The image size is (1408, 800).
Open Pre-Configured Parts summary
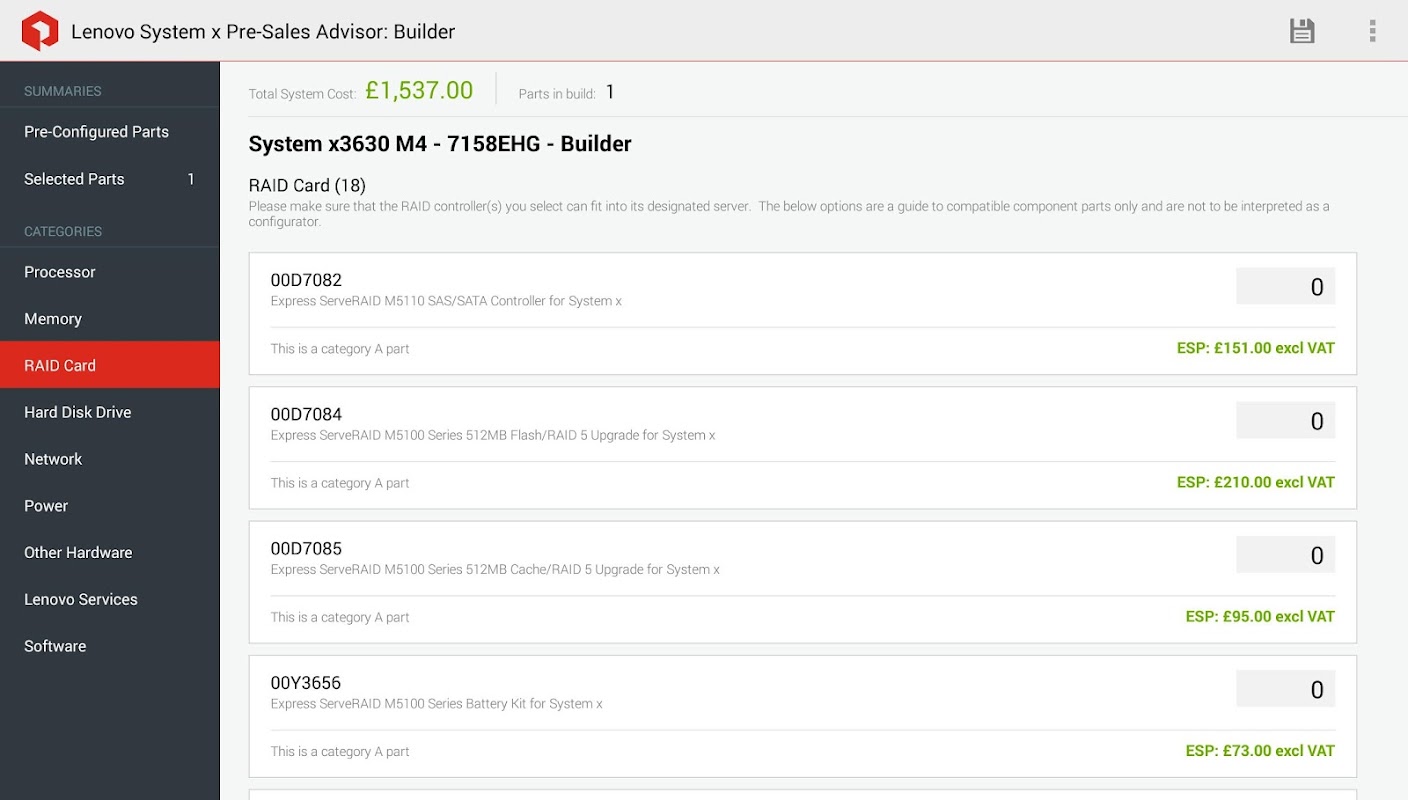point(110,132)
